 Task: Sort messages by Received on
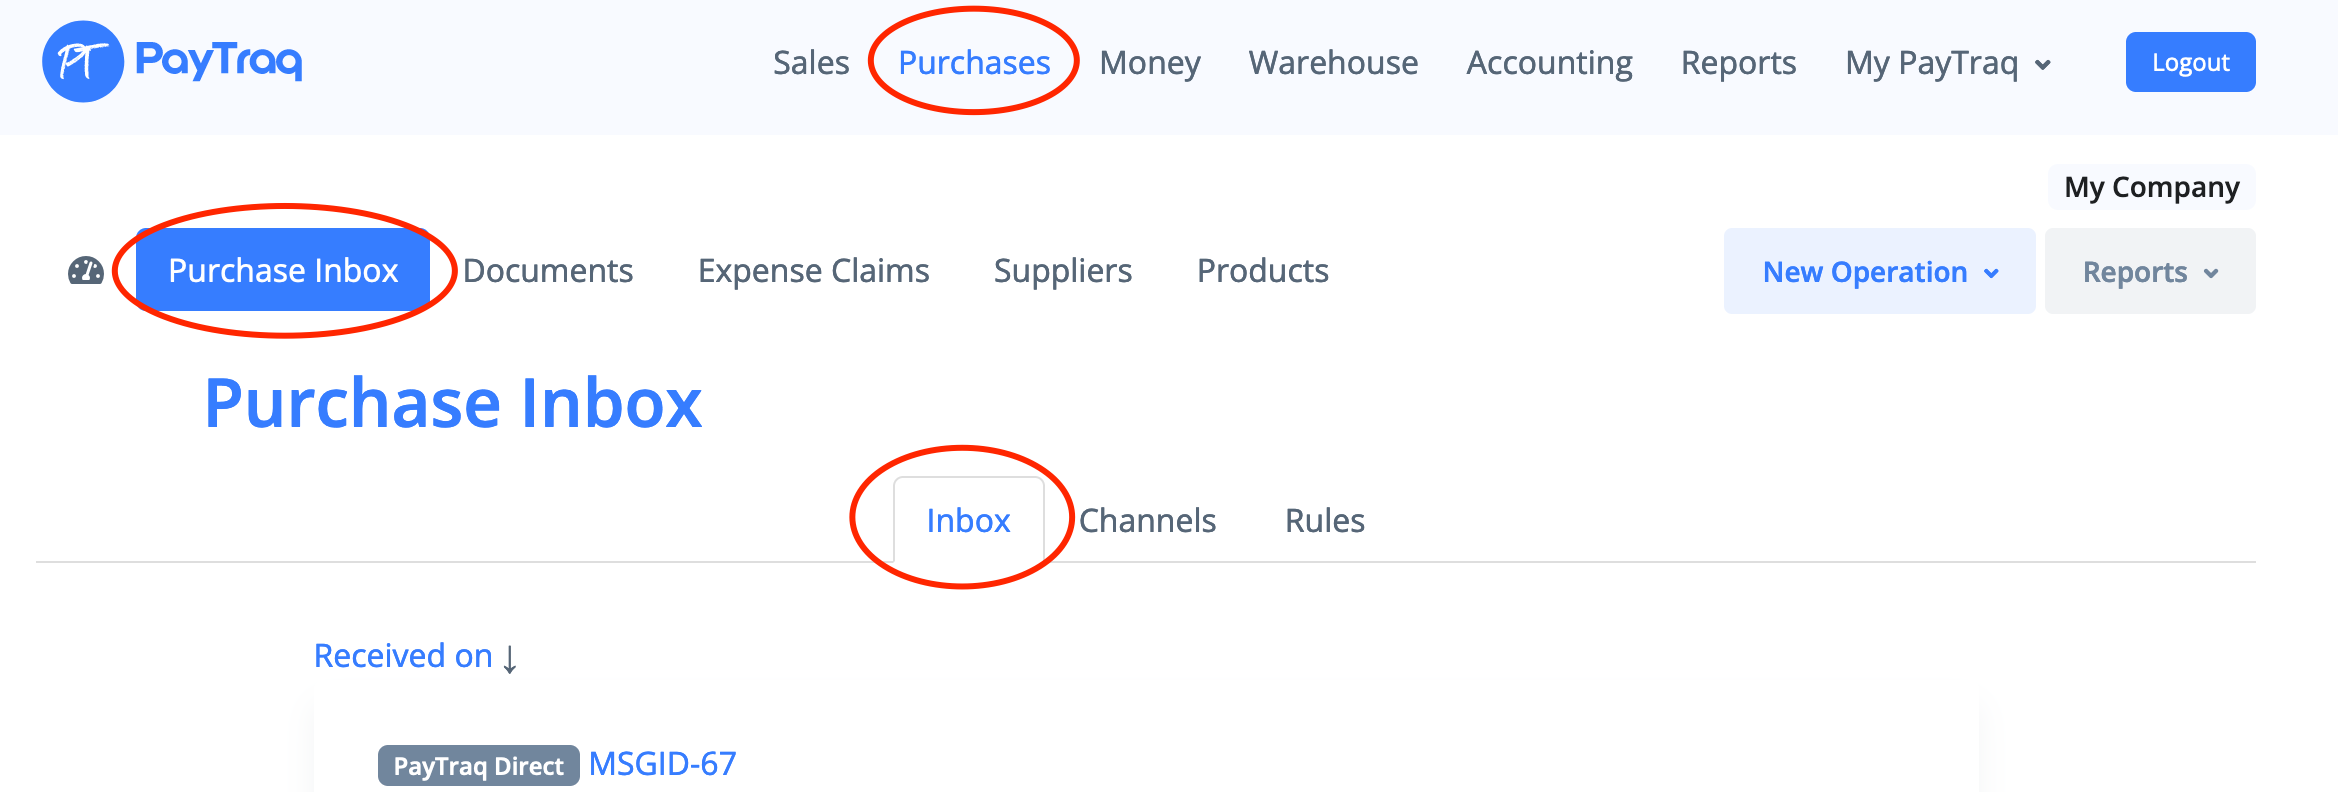(x=403, y=656)
